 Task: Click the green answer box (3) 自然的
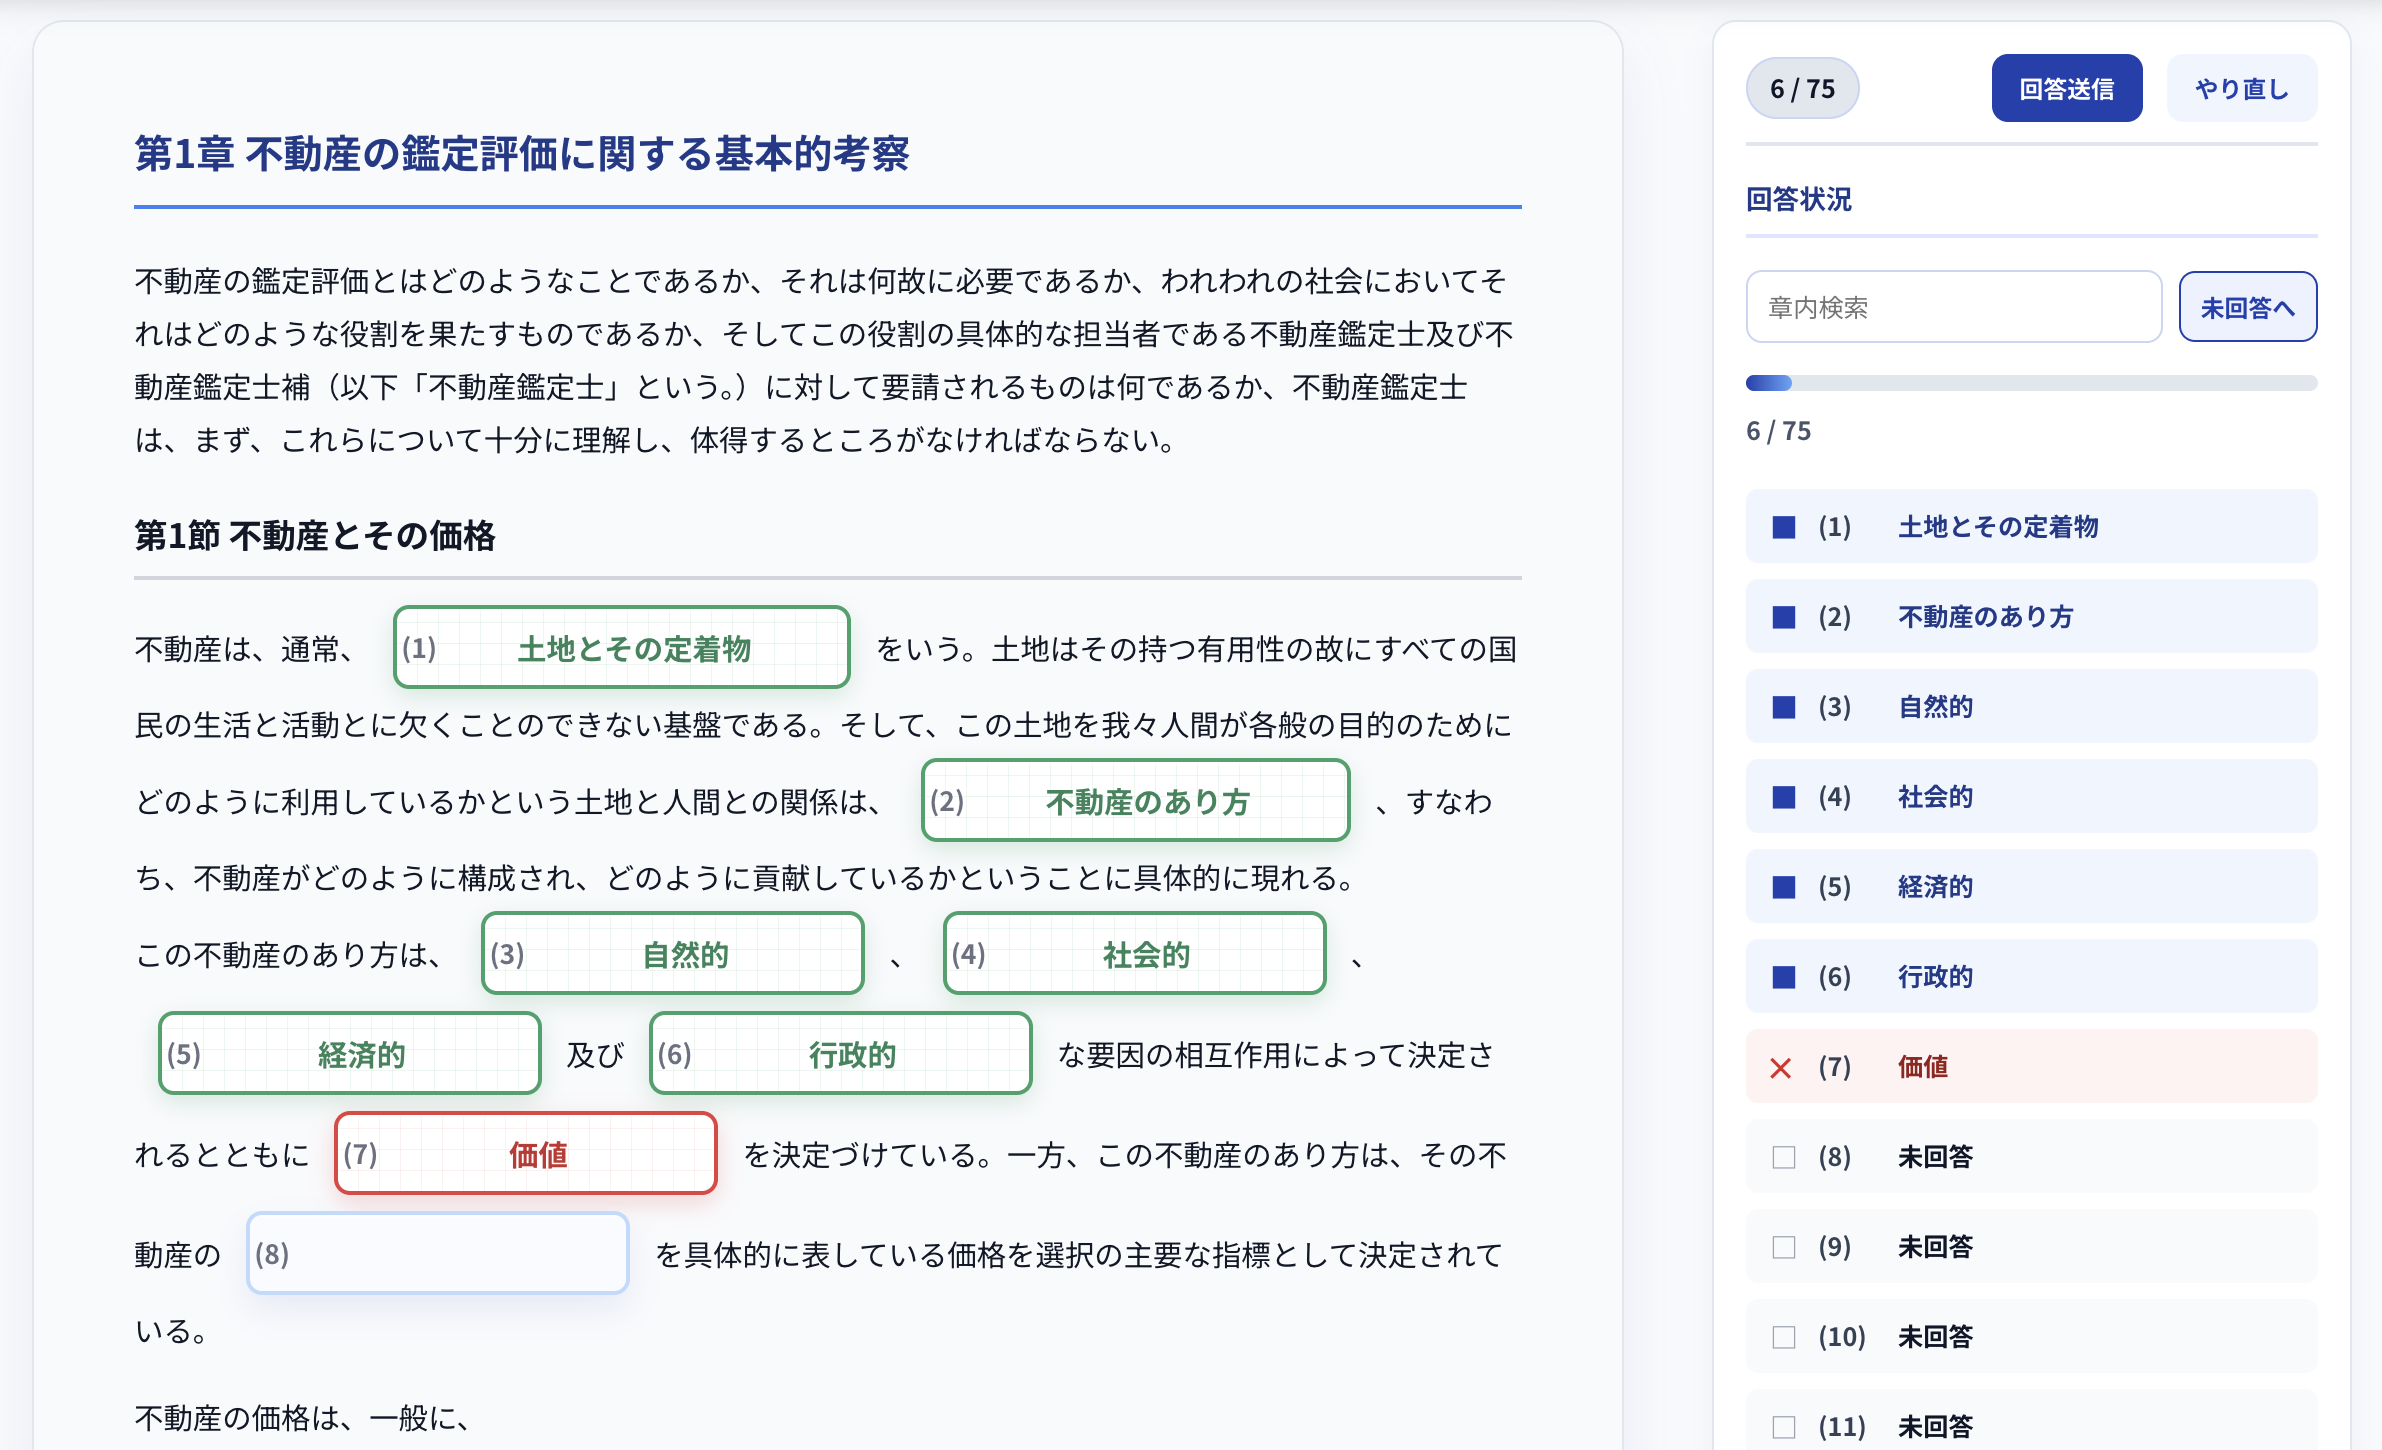tap(672, 953)
